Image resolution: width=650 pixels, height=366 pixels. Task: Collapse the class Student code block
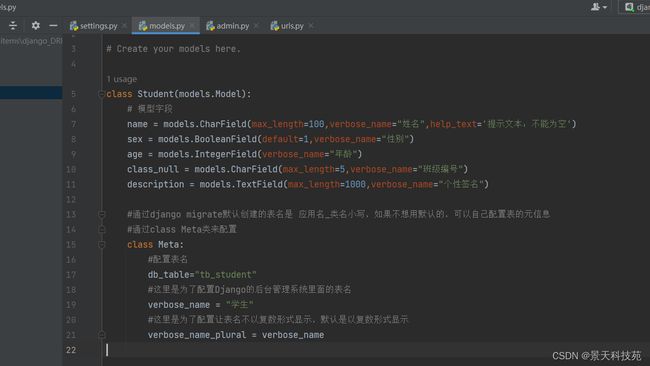click(101, 94)
